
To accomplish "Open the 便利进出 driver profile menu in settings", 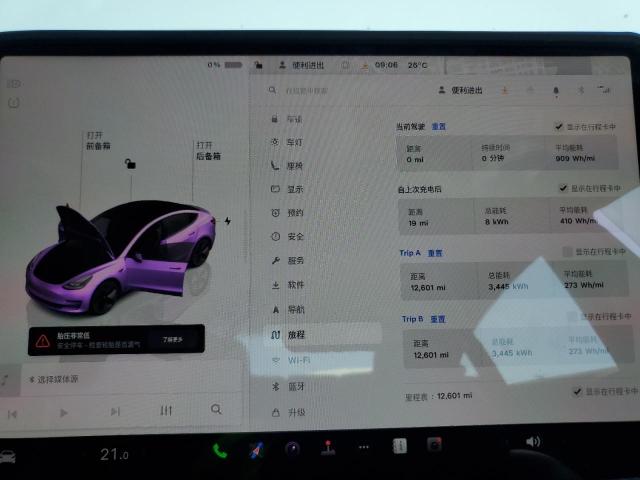I will tap(461, 91).
